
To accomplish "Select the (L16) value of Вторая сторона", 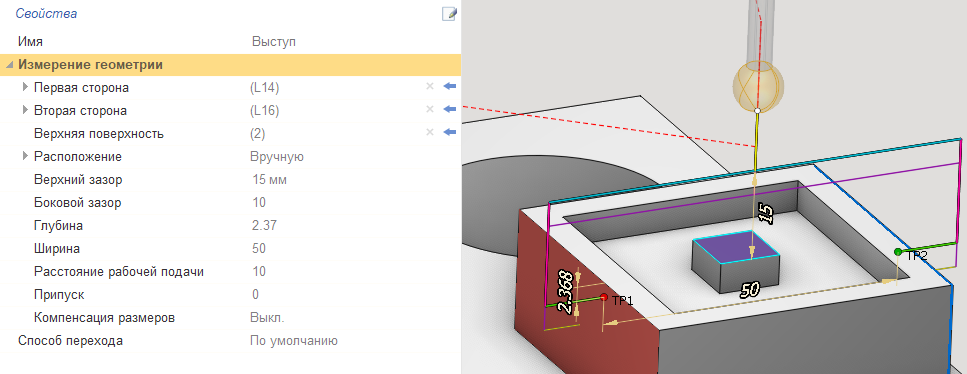I will pyautogui.click(x=265, y=110).
